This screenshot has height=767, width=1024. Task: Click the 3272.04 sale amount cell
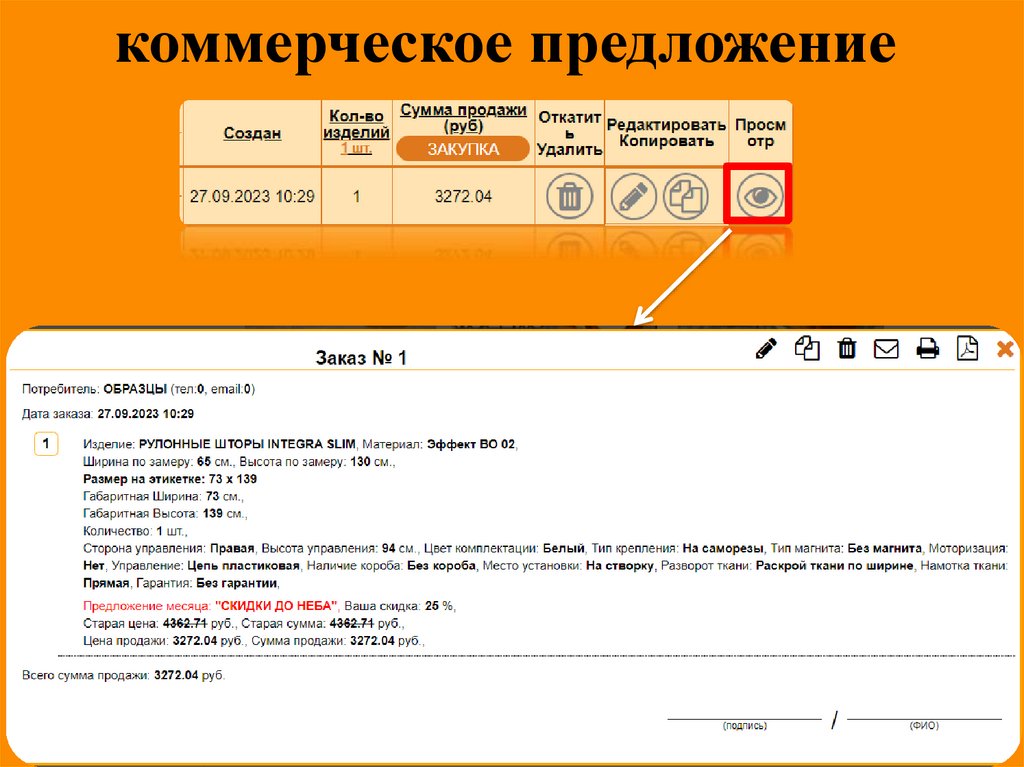click(463, 196)
